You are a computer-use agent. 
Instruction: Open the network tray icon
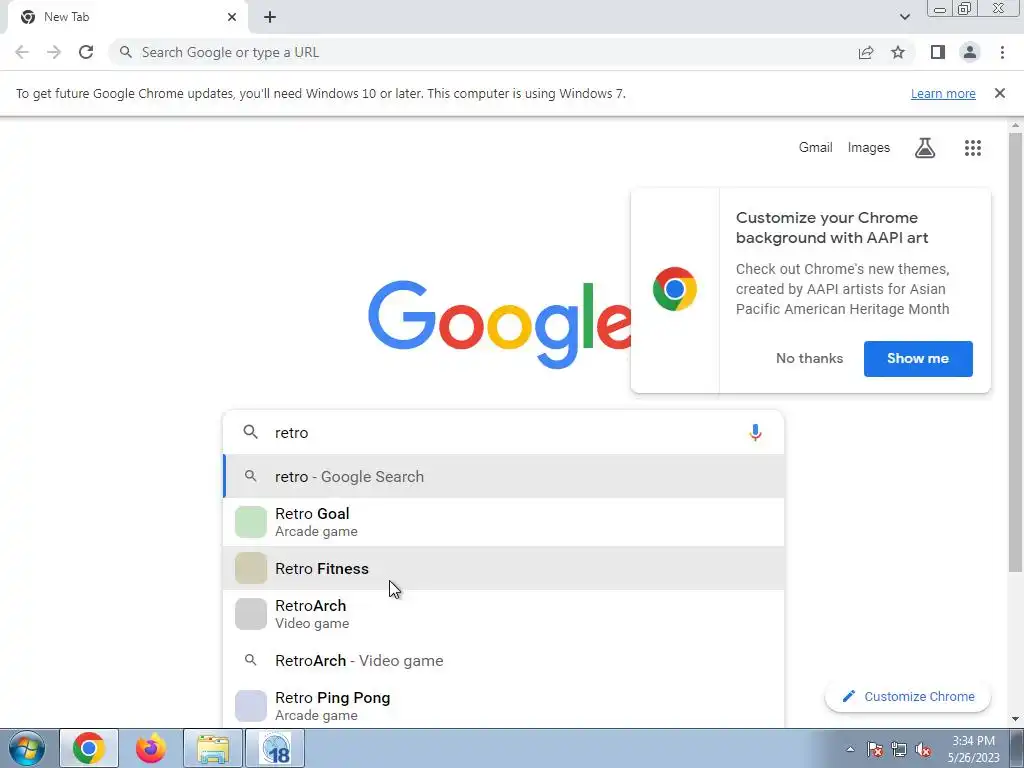click(899, 749)
